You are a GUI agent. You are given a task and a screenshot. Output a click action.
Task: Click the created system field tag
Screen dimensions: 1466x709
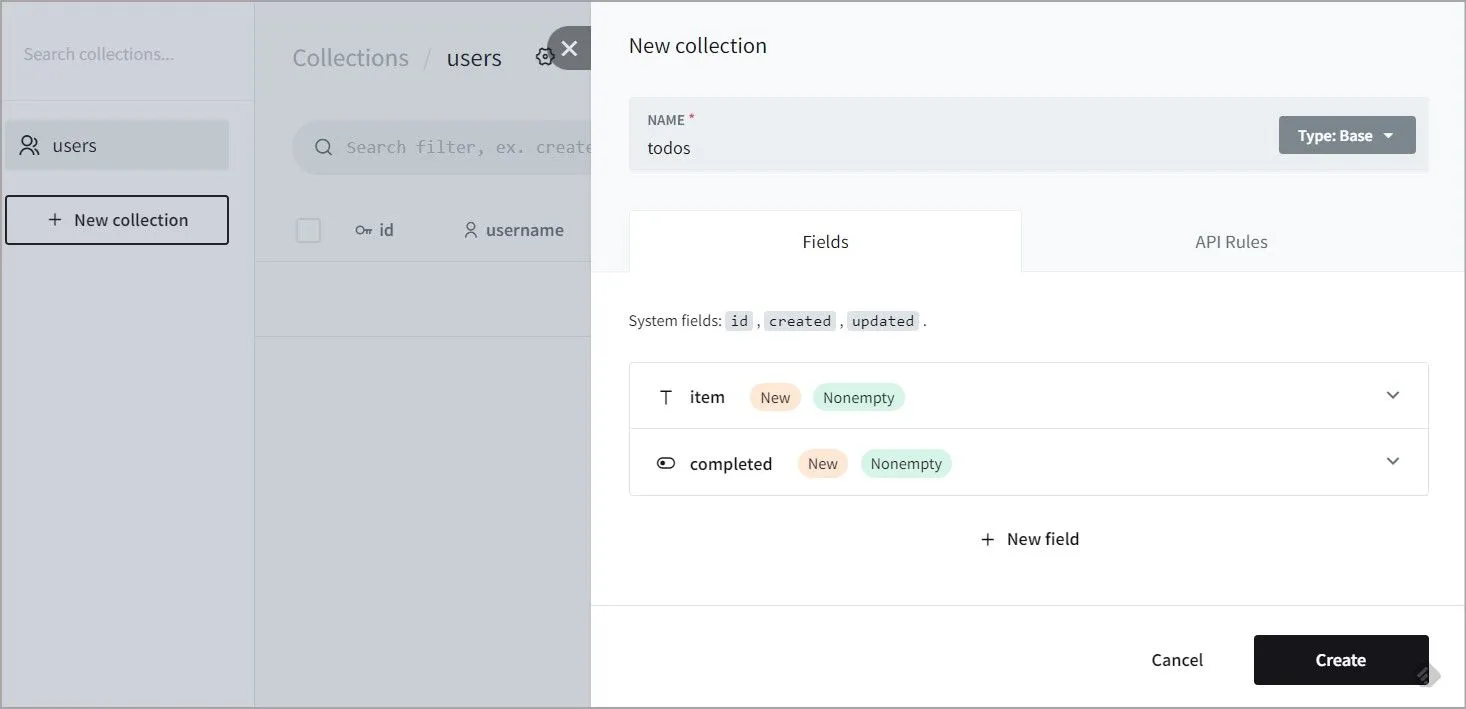pos(800,321)
